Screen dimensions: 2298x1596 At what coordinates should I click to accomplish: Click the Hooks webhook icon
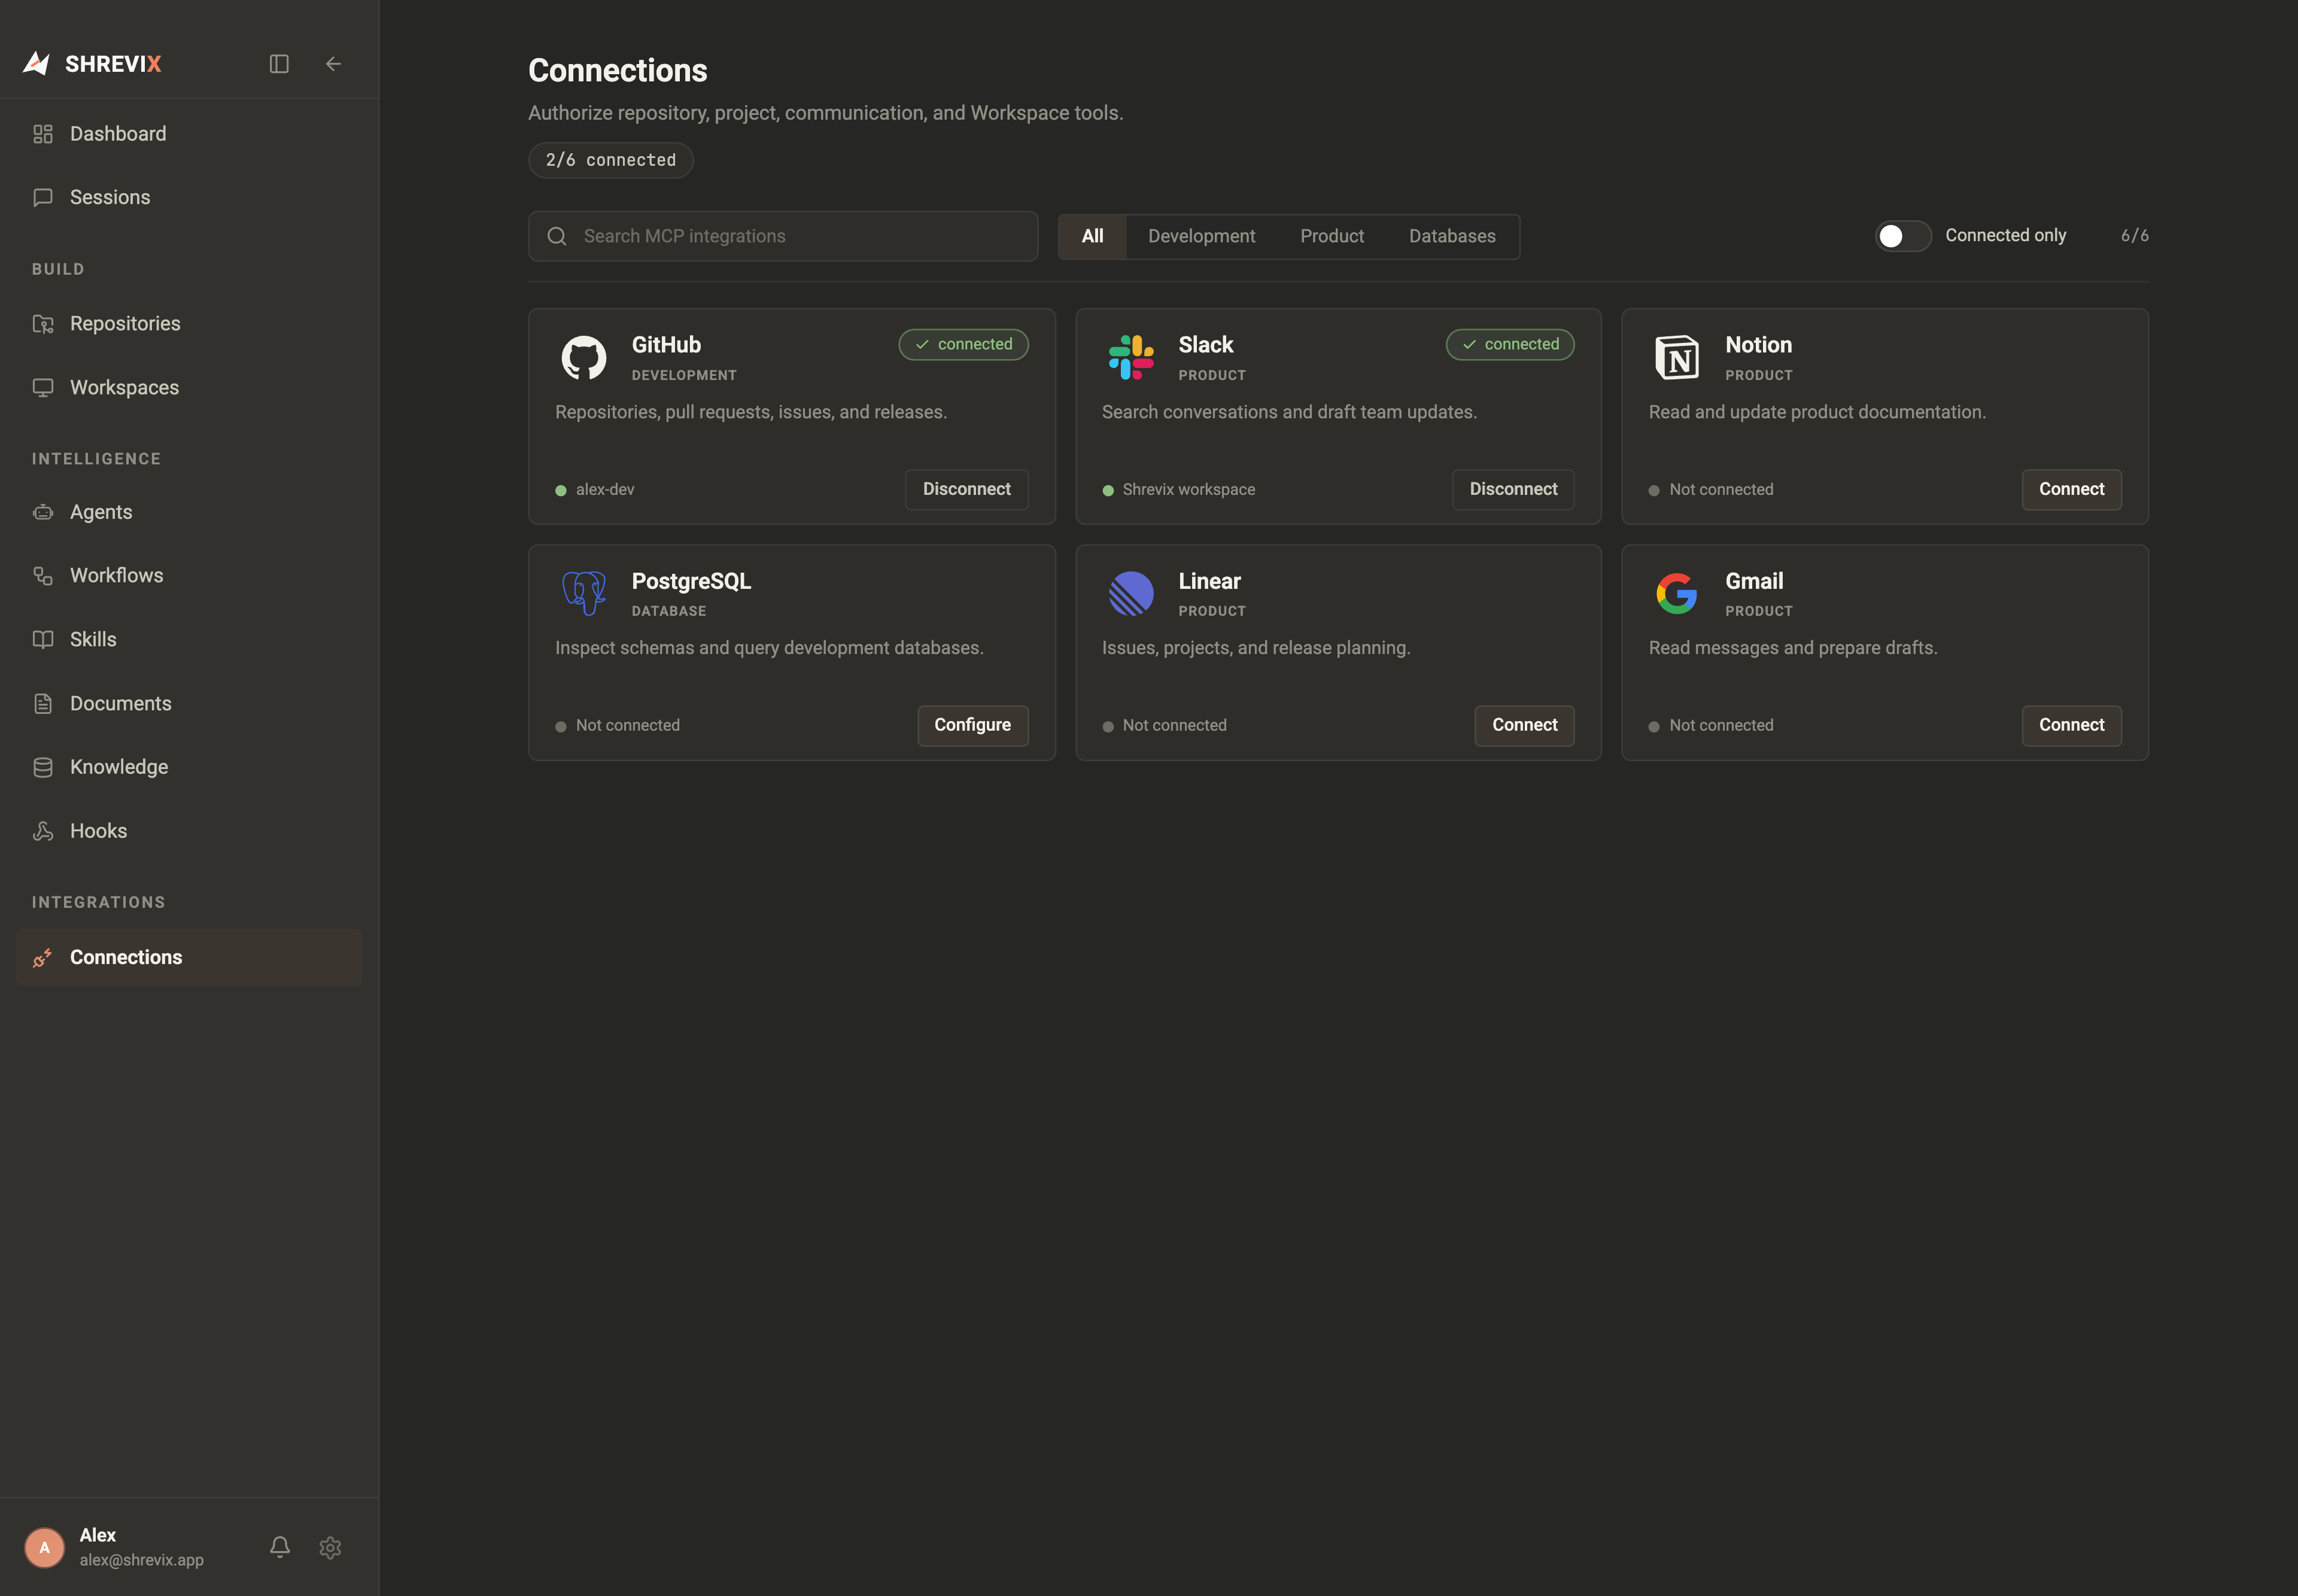(x=43, y=831)
